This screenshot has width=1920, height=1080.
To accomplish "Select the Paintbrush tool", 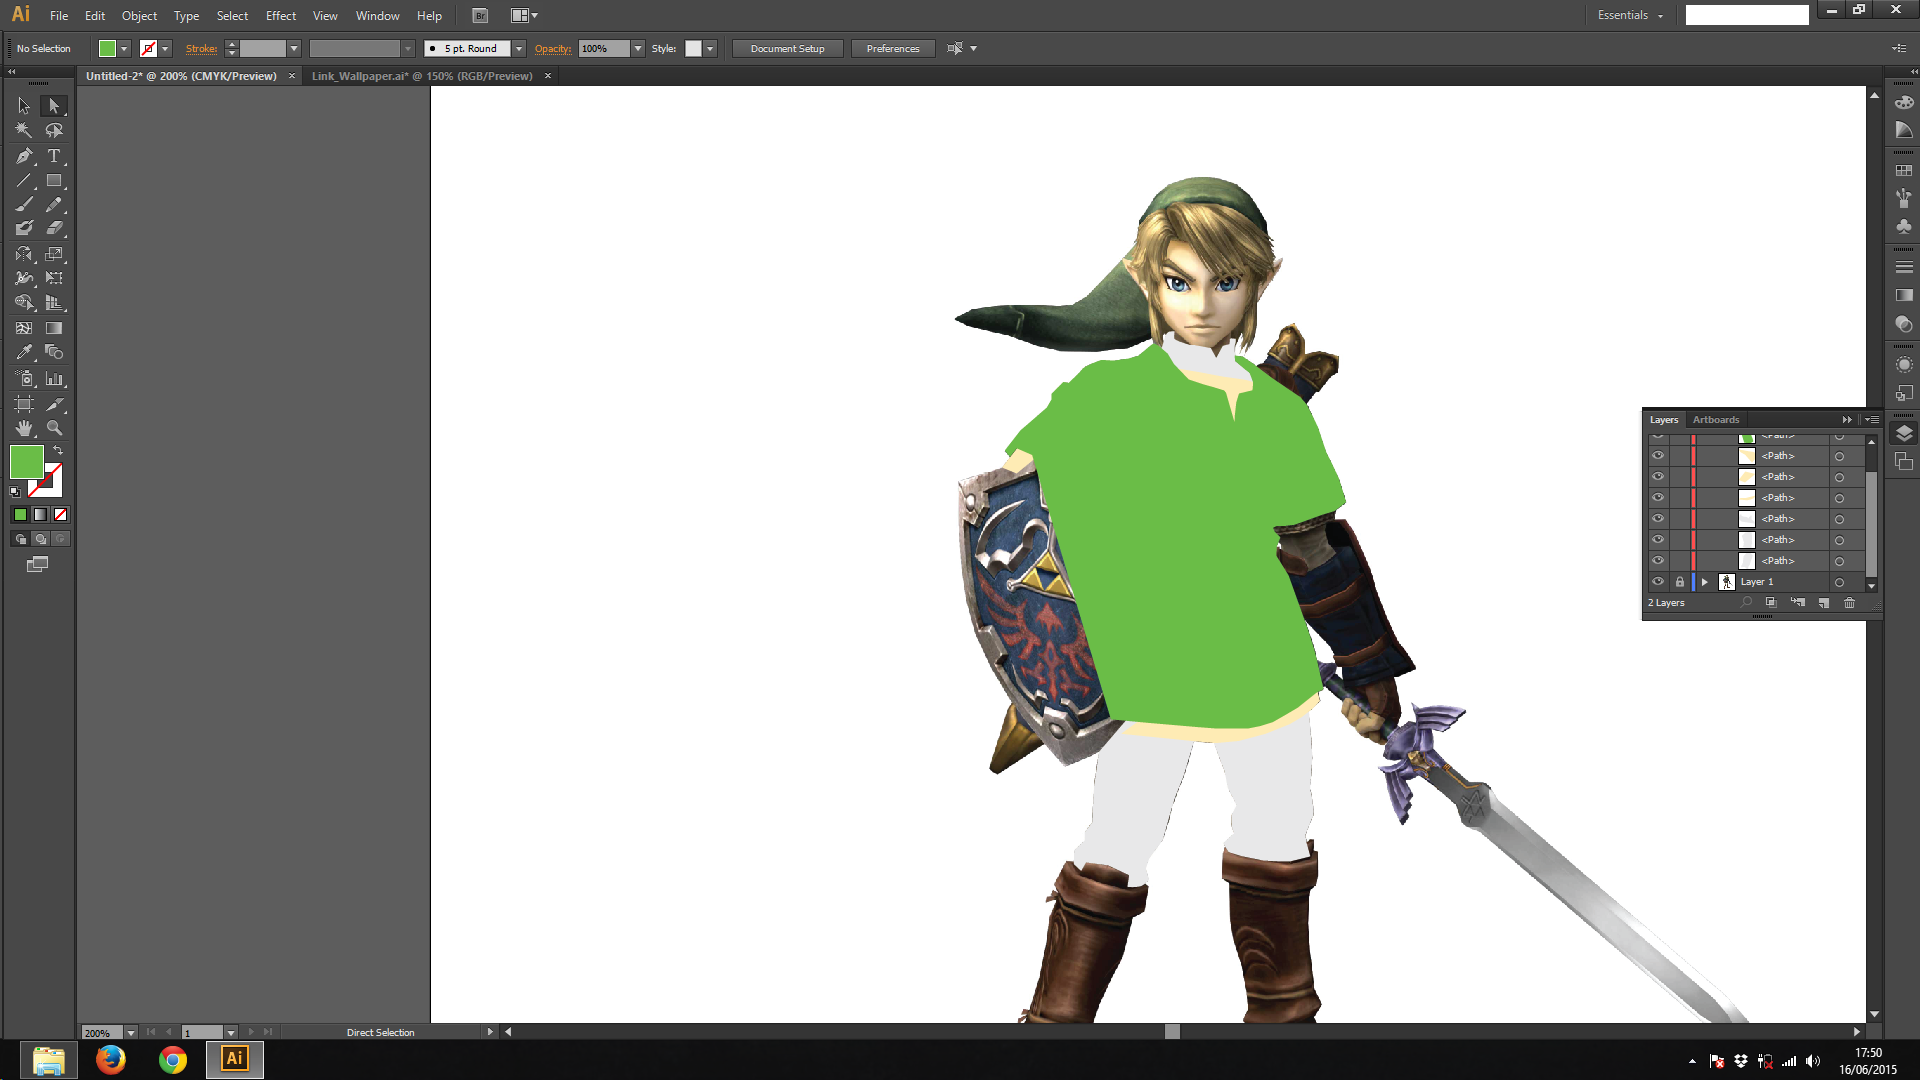I will pos(24,204).
